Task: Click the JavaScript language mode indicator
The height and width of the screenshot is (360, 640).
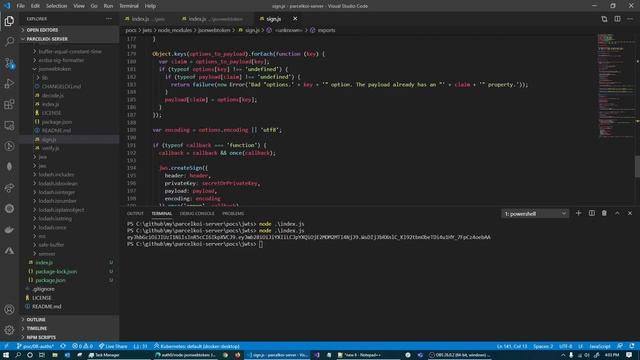Action: [x=600, y=346]
